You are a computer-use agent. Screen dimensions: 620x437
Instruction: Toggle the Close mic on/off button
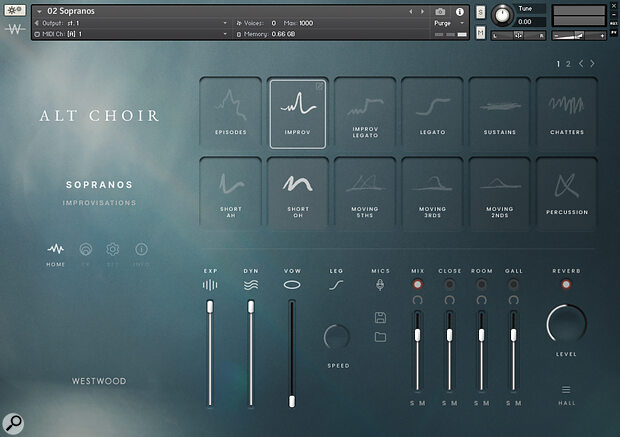click(450, 285)
